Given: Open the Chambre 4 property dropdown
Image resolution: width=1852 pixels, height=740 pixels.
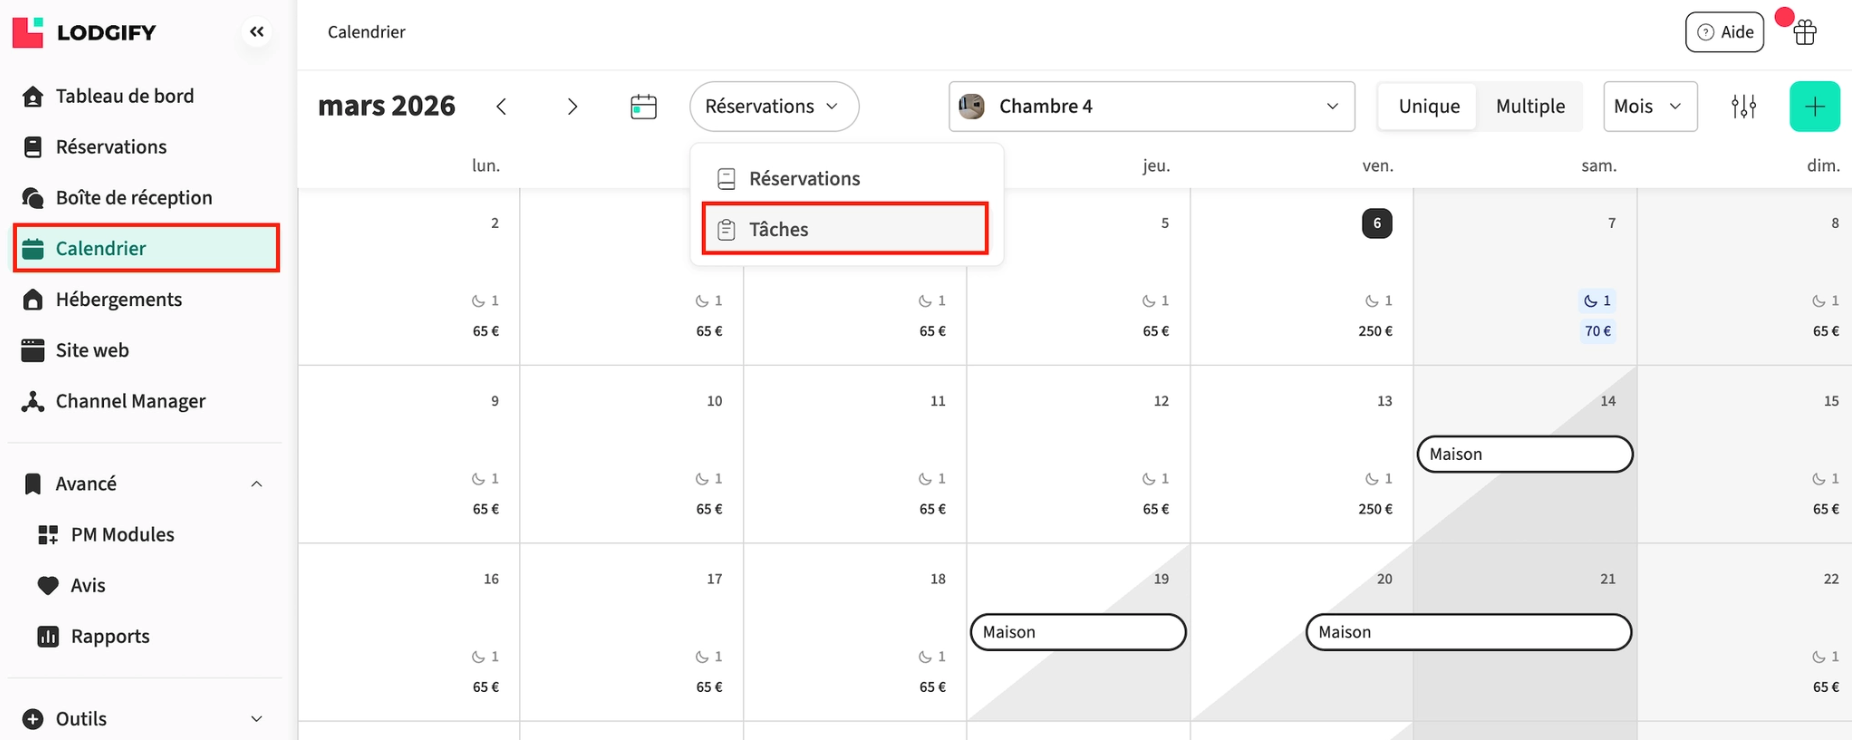Looking at the screenshot, I should point(1151,106).
